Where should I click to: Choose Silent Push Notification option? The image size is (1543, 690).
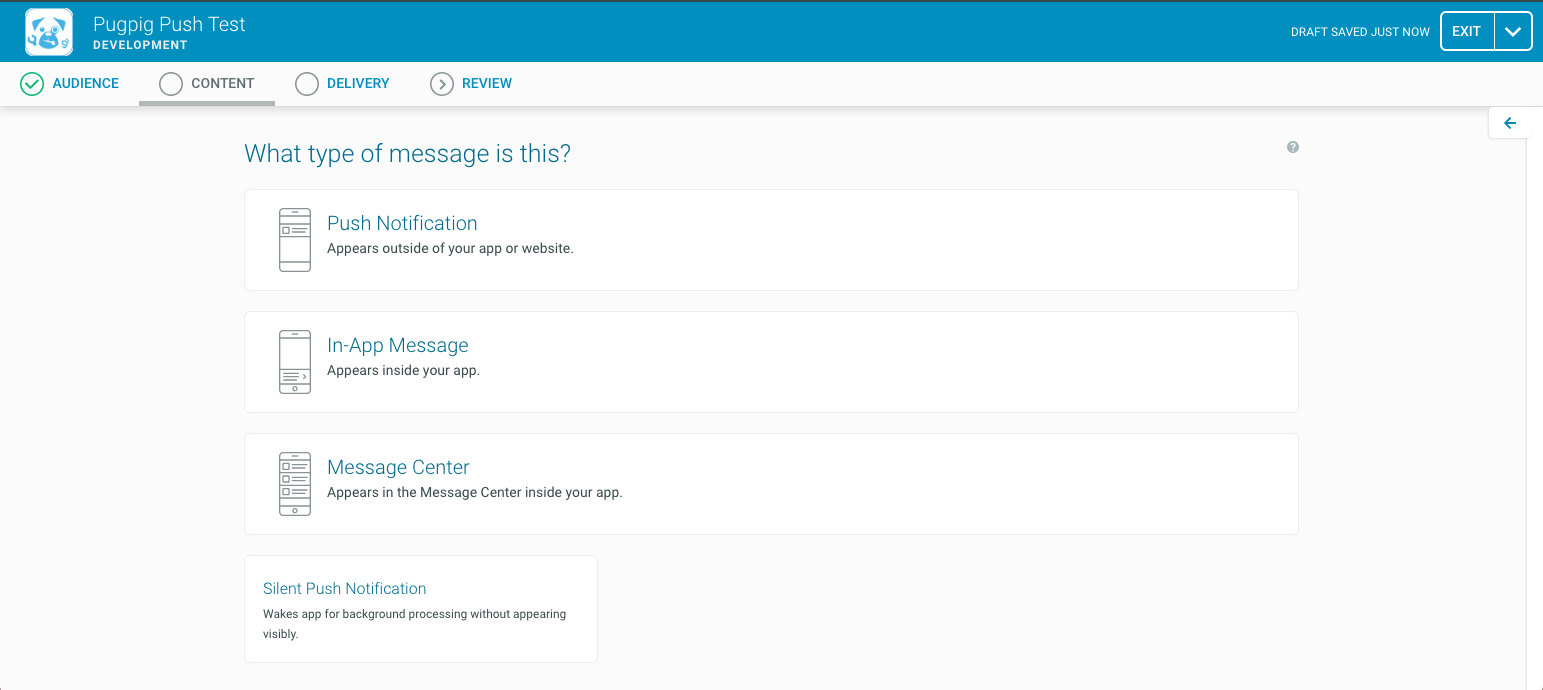[421, 609]
